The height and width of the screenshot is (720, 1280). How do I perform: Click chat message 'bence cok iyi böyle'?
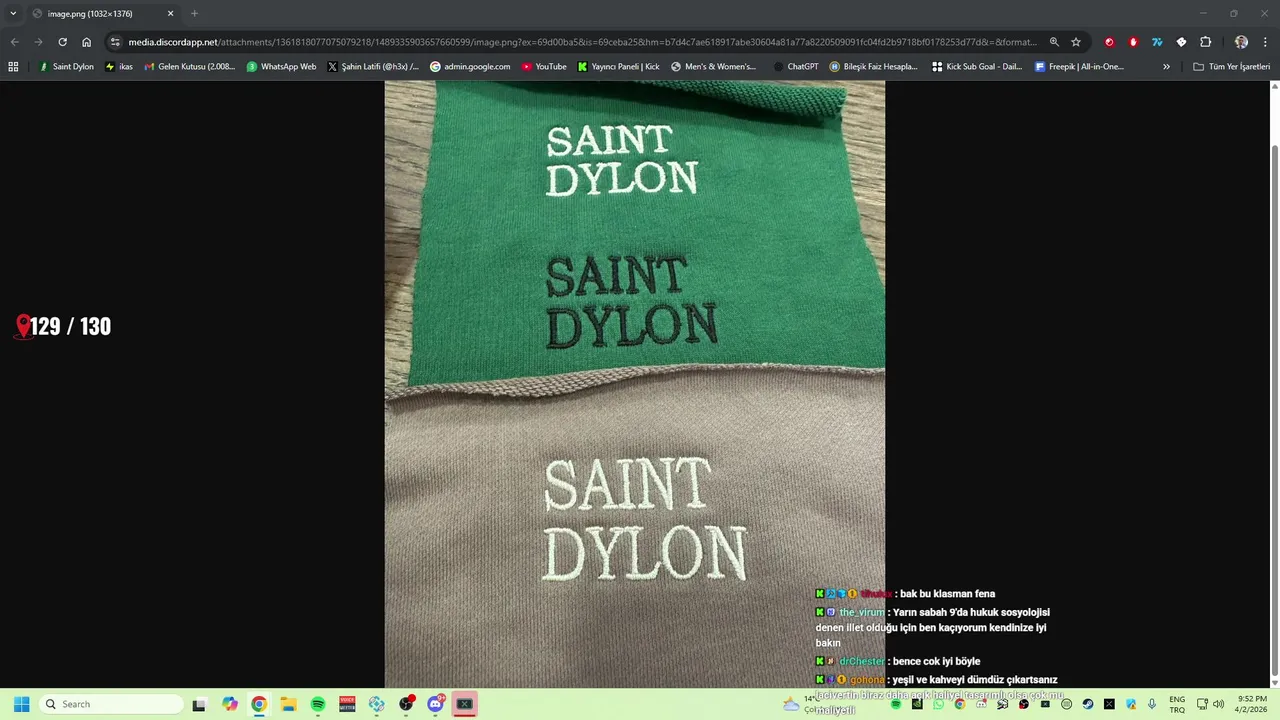click(936, 661)
